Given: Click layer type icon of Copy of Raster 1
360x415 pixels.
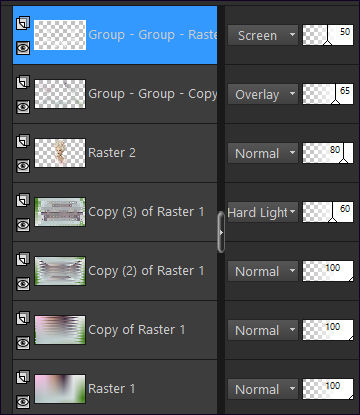Looking at the screenshot, I should [23, 318].
